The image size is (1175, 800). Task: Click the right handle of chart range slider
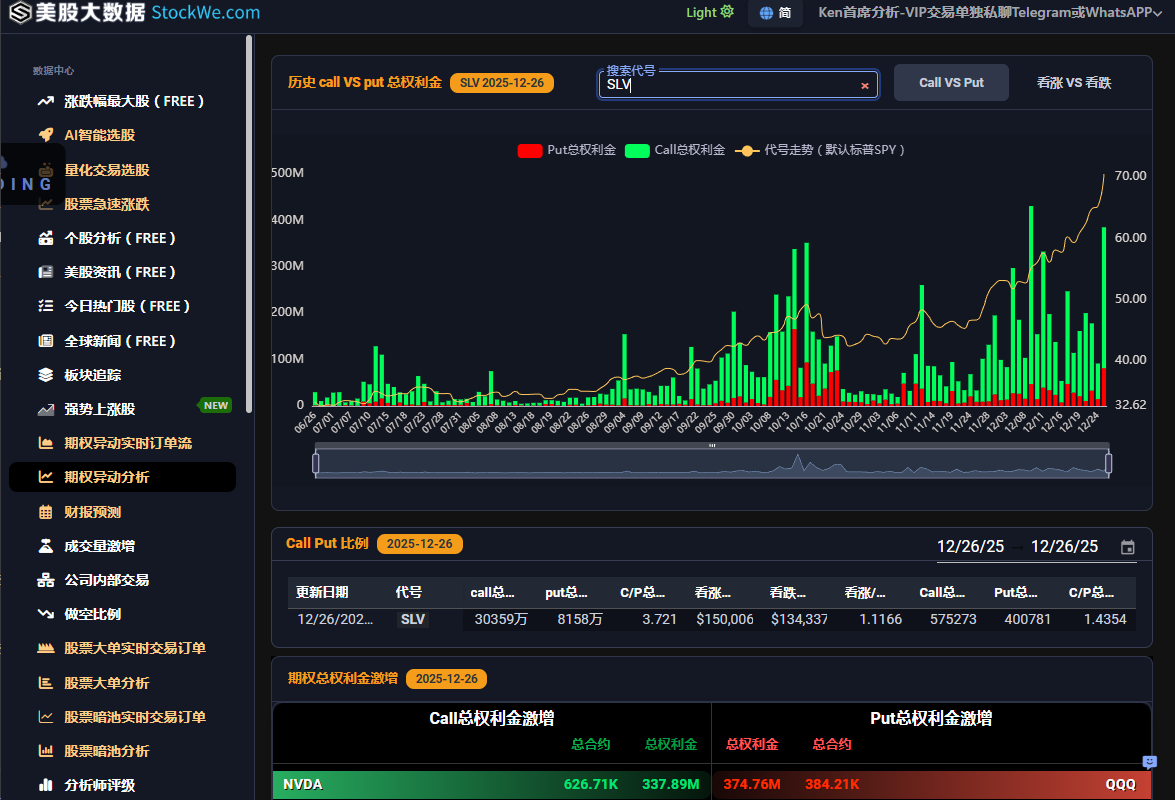1108,464
